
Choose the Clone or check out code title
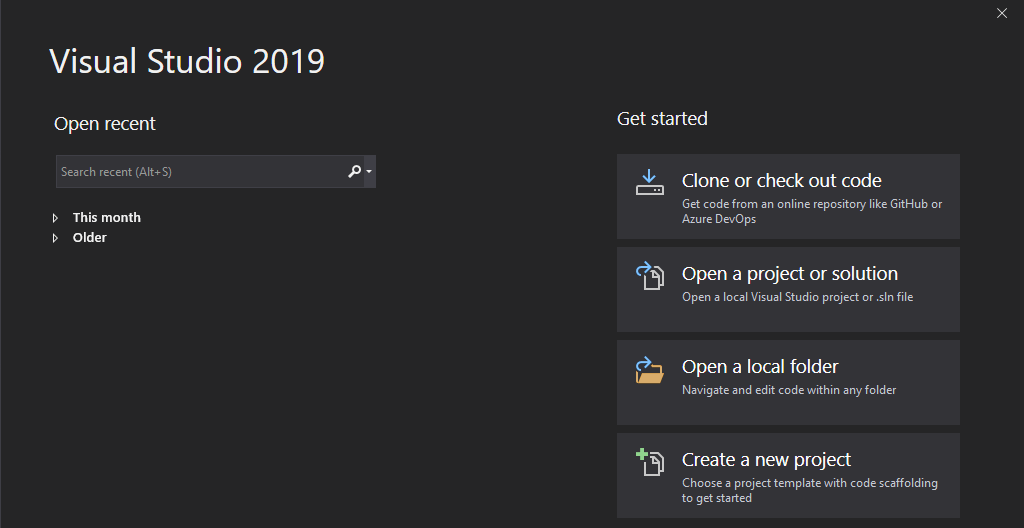tap(781, 181)
